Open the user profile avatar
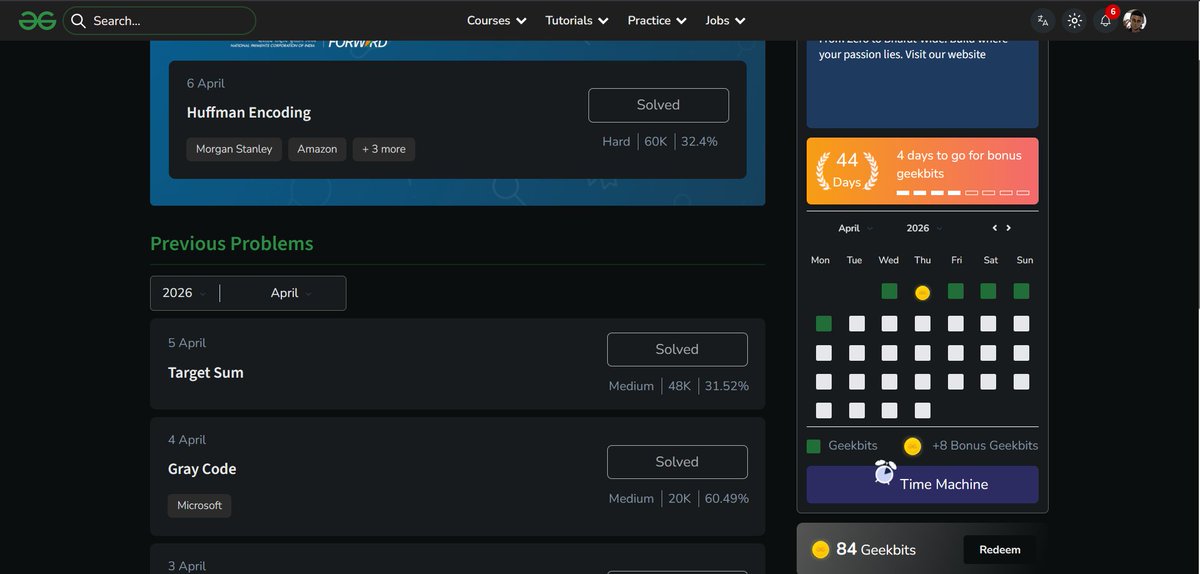The image size is (1200, 574). (x=1134, y=20)
